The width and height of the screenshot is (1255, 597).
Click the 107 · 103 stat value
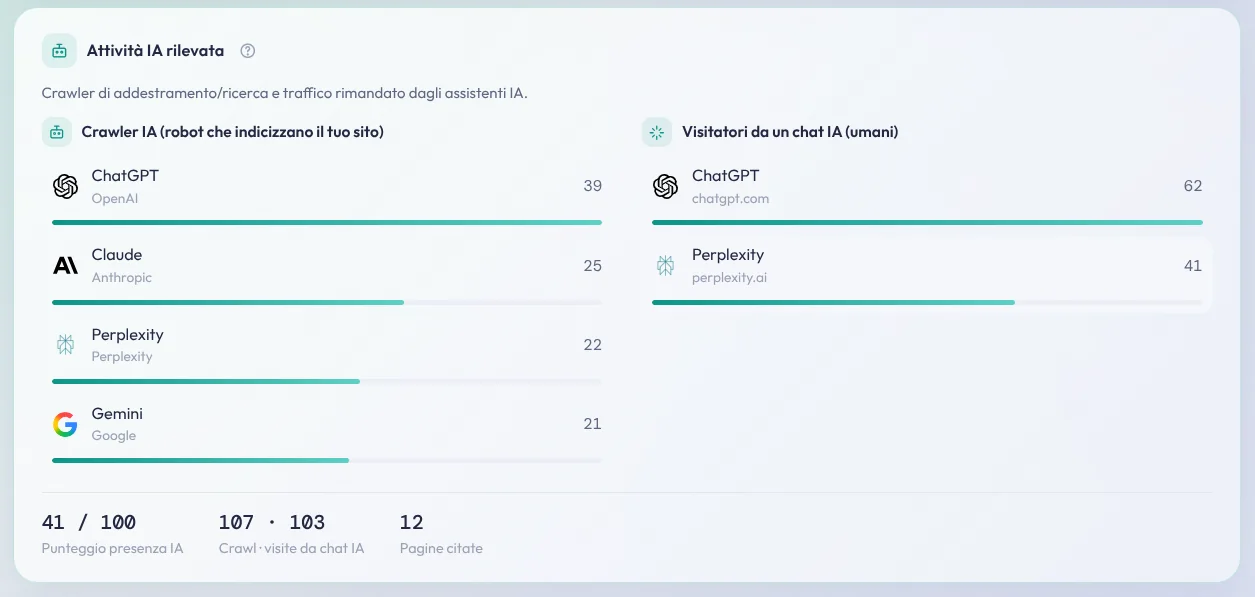coord(272,522)
